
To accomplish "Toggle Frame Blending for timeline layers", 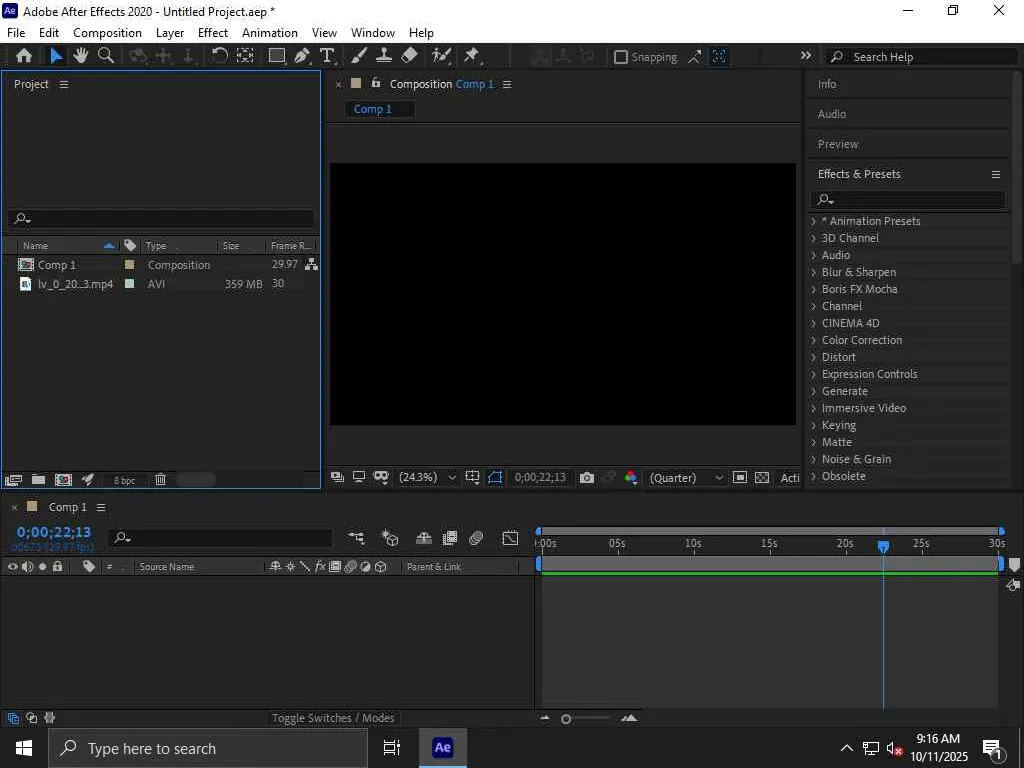I will click(450, 537).
